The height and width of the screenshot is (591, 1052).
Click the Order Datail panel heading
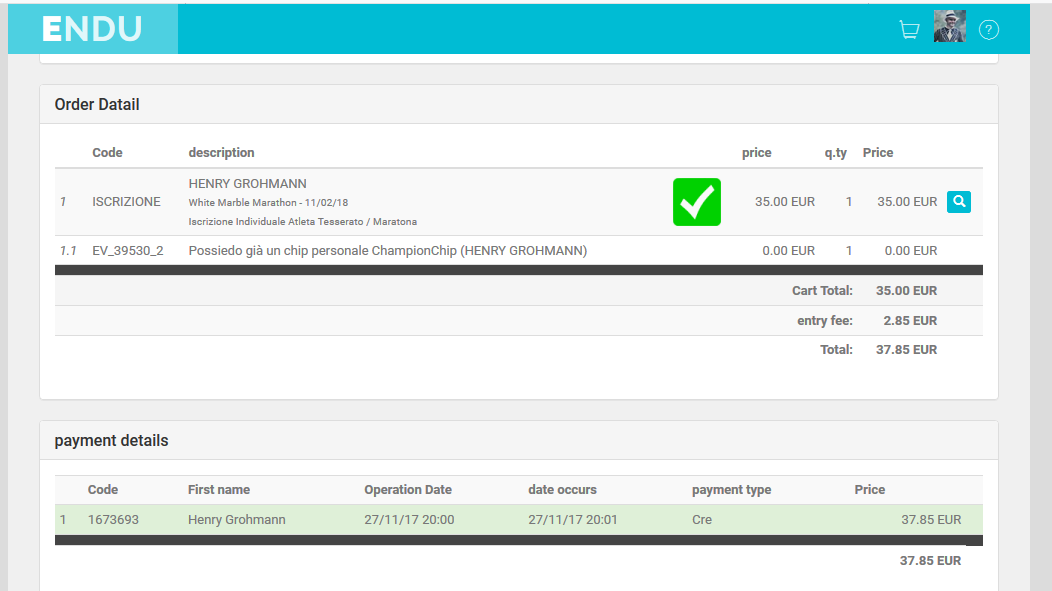(x=97, y=105)
